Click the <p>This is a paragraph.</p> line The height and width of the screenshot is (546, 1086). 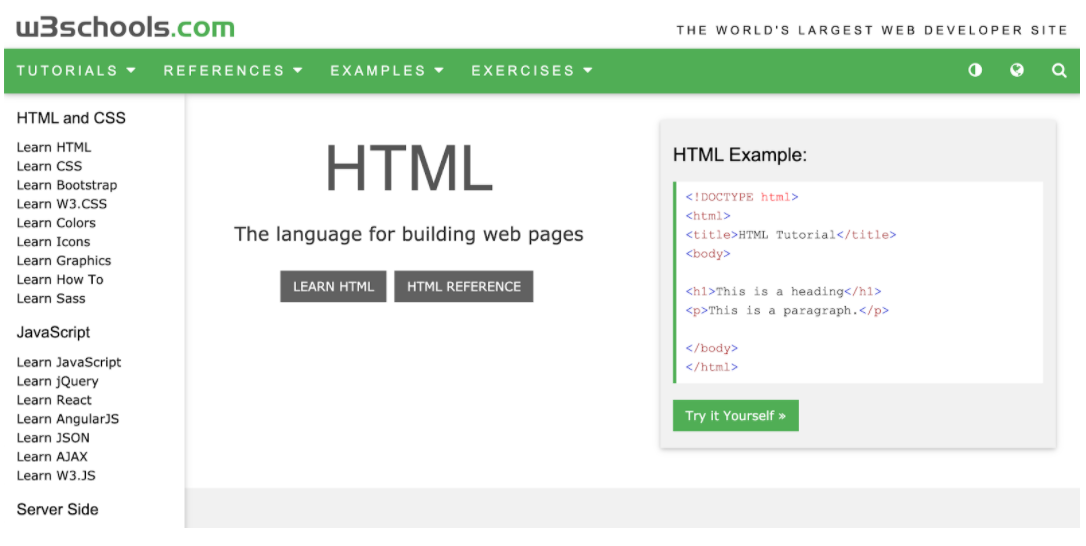click(787, 310)
